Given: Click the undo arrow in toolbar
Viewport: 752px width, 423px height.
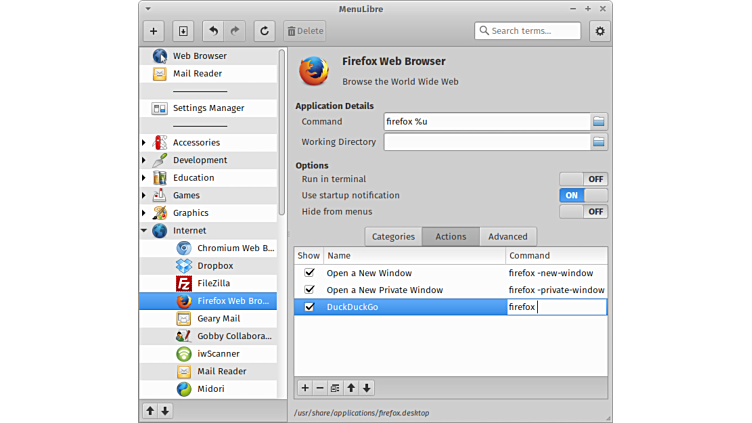Looking at the screenshot, I should click(213, 31).
